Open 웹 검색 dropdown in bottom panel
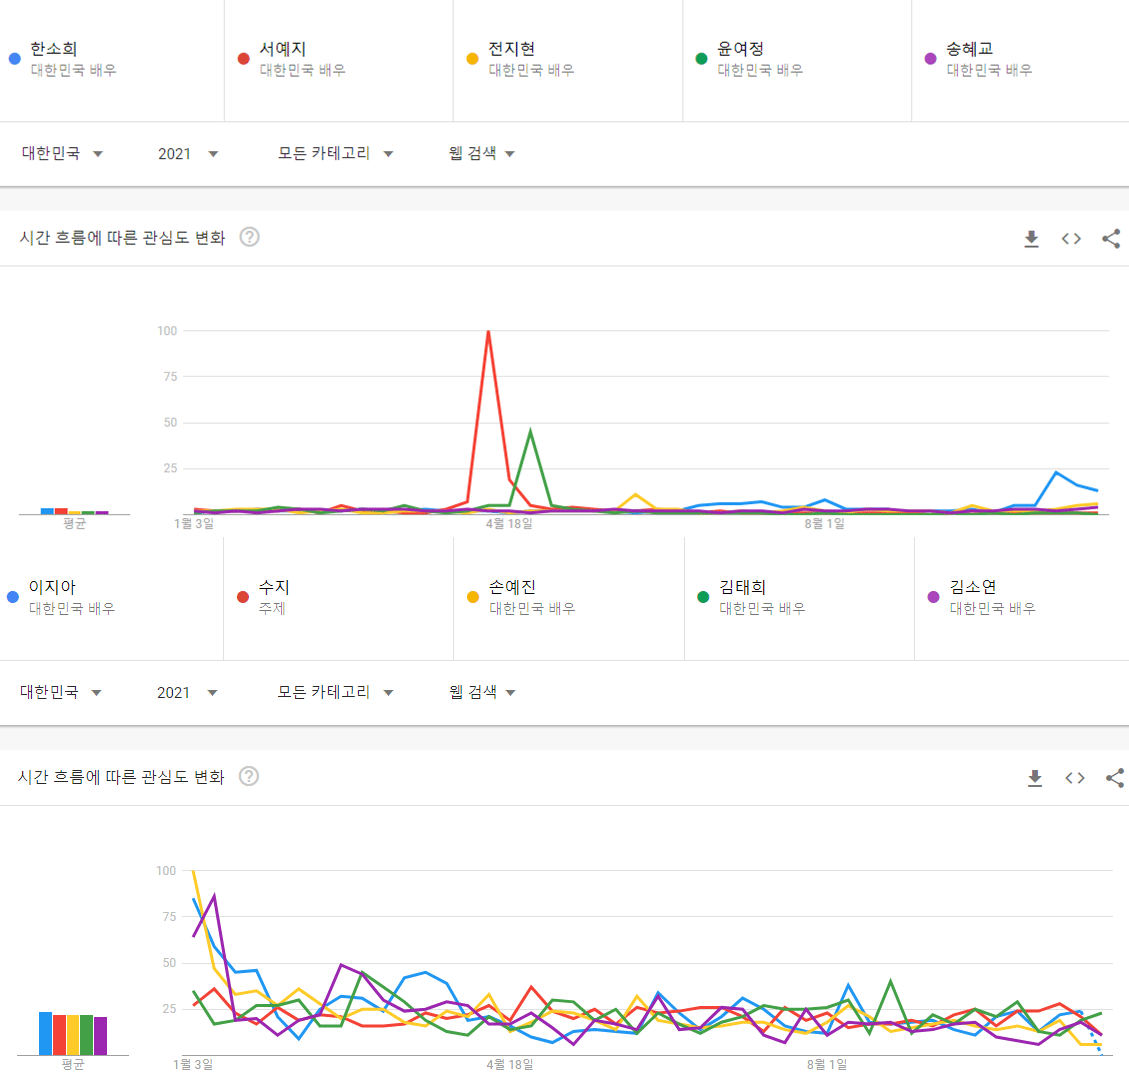This screenshot has height=1079, width=1129. [482, 692]
